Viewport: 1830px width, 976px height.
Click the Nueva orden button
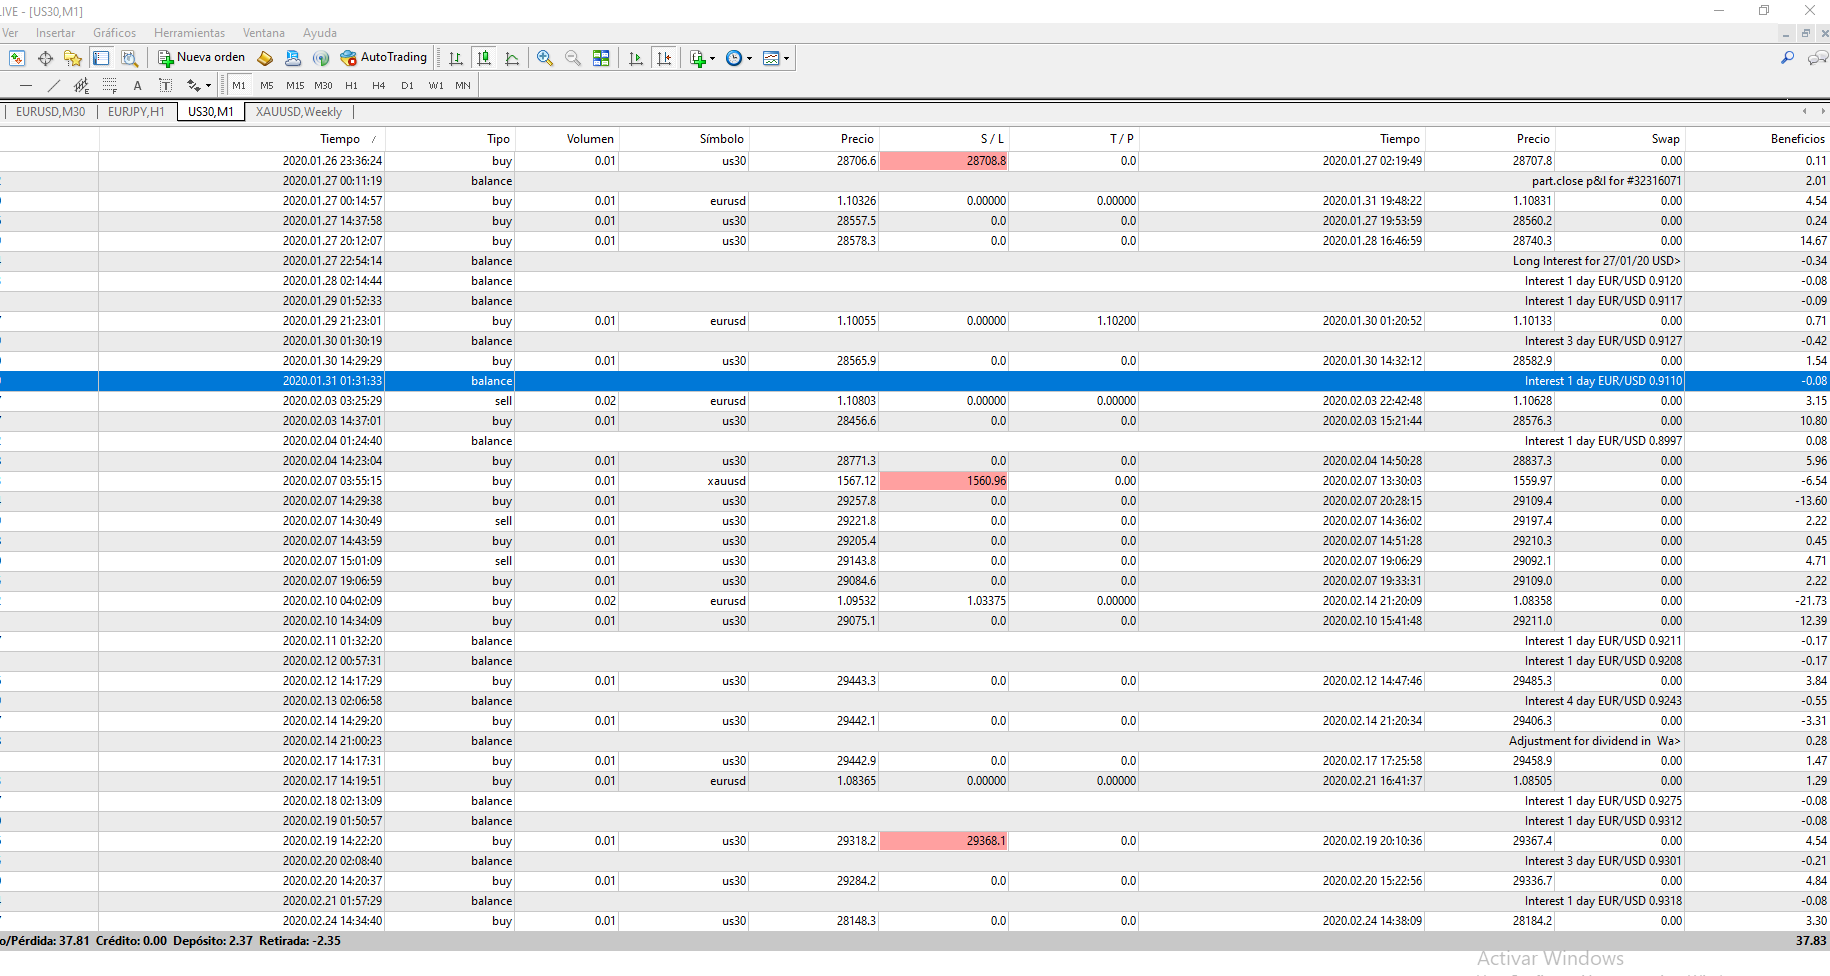(201, 58)
